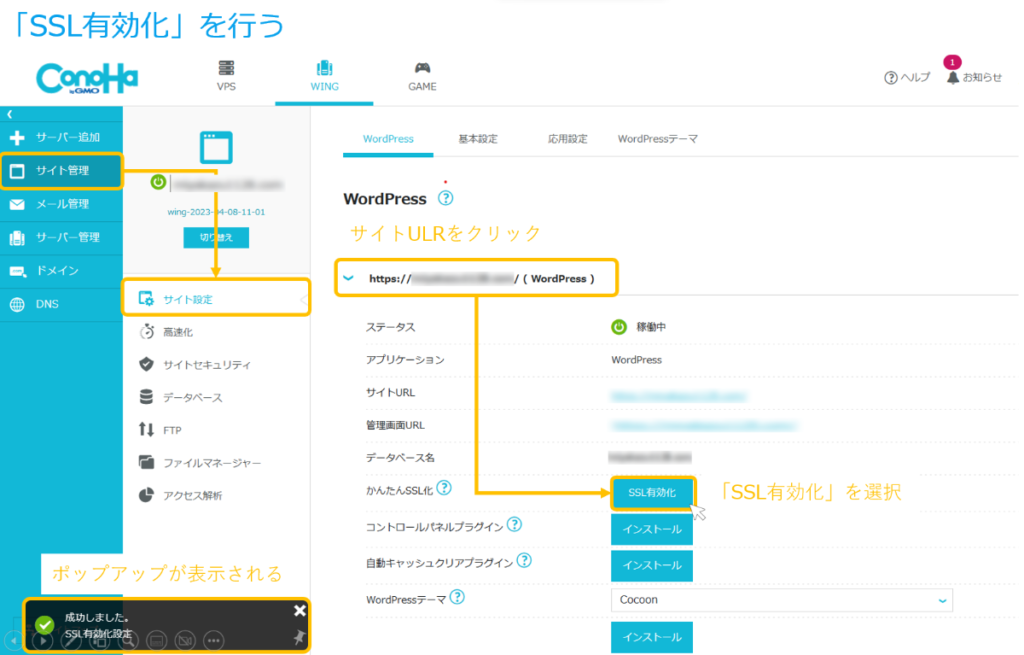
Task: Click the globe icon for DNS
Action: (18, 304)
